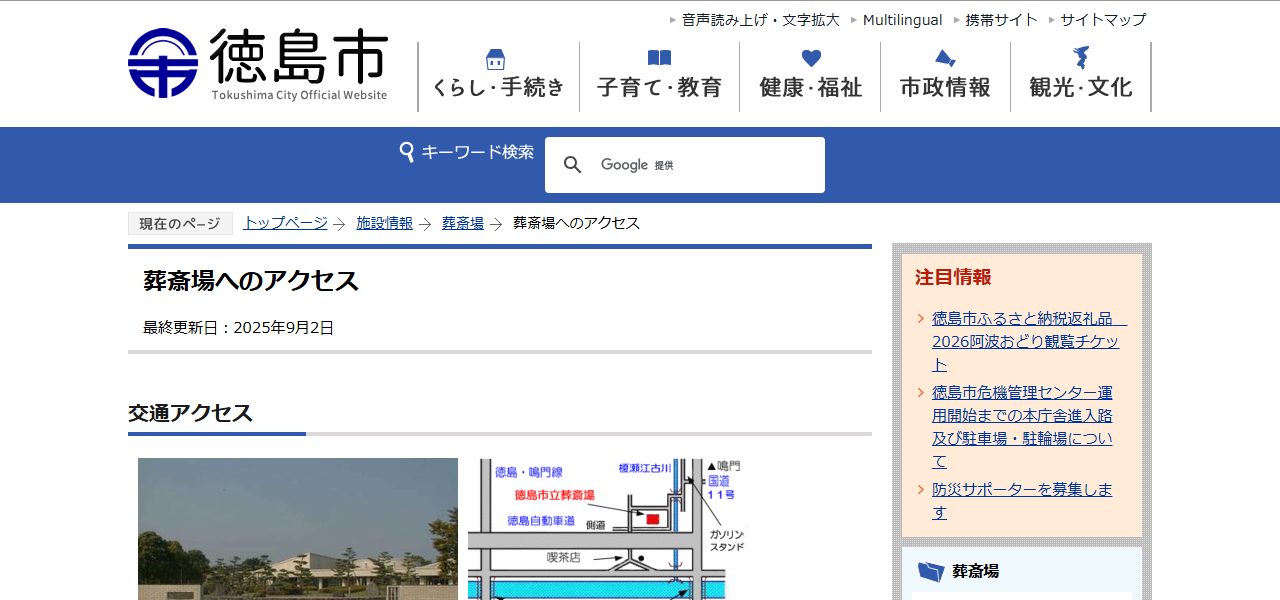
Task: Go to 施設情報 breadcrumb link
Action: tap(385, 223)
